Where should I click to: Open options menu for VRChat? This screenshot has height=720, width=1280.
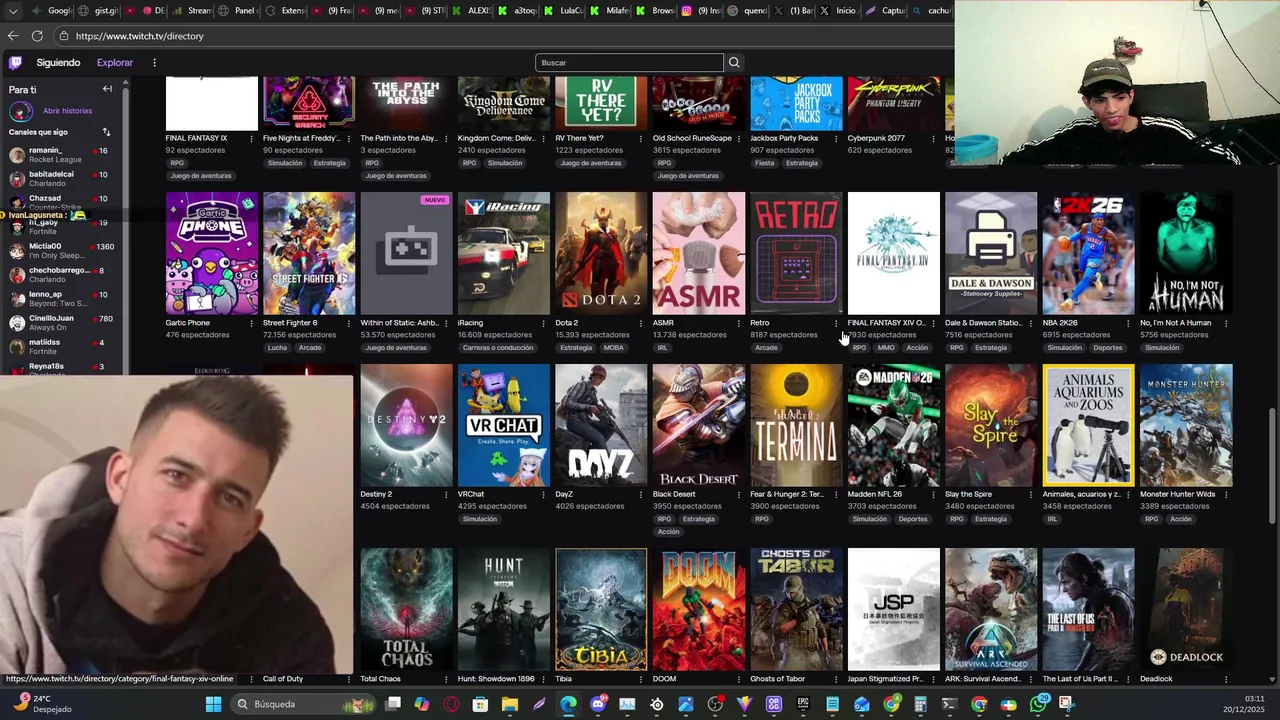(544, 494)
